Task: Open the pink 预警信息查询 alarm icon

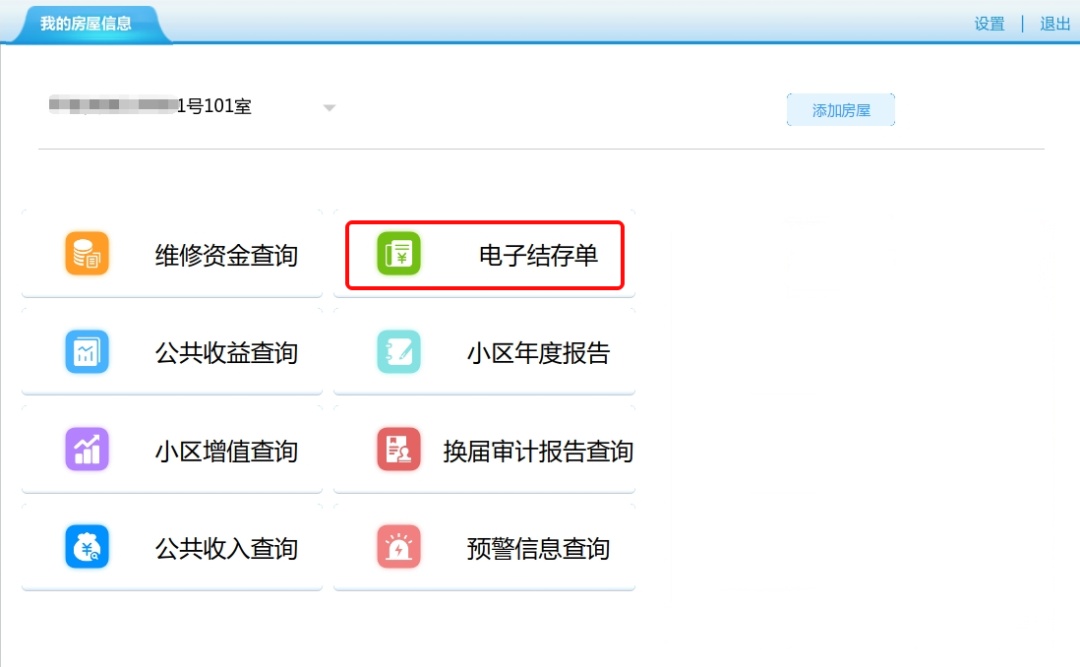Action: tap(399, 547)
